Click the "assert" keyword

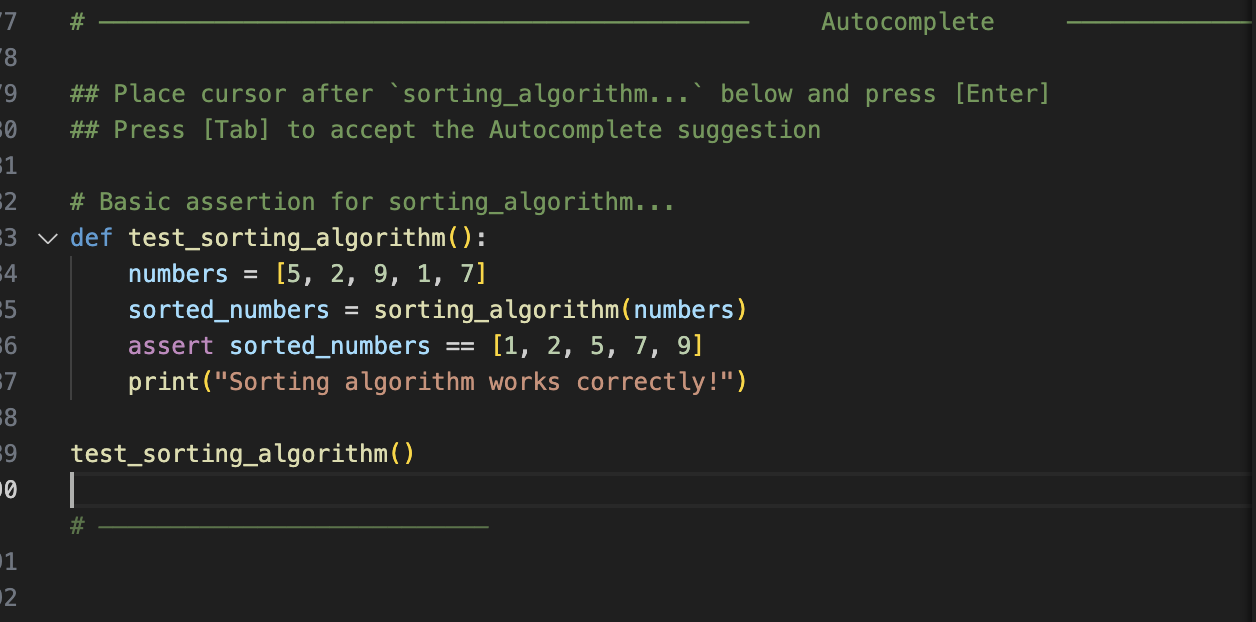coord(171,346)
